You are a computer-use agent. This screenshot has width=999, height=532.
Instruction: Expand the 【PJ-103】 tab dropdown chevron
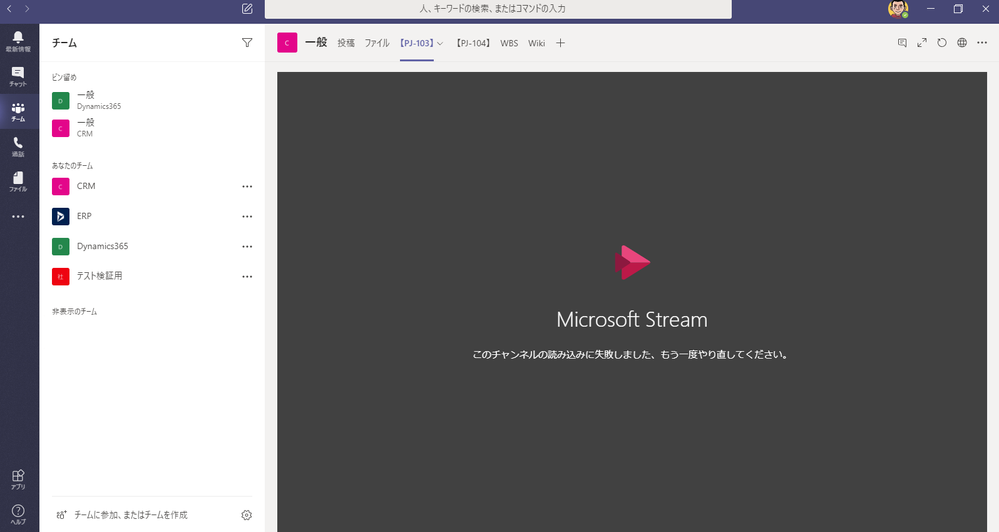click(x=440, y=43)
